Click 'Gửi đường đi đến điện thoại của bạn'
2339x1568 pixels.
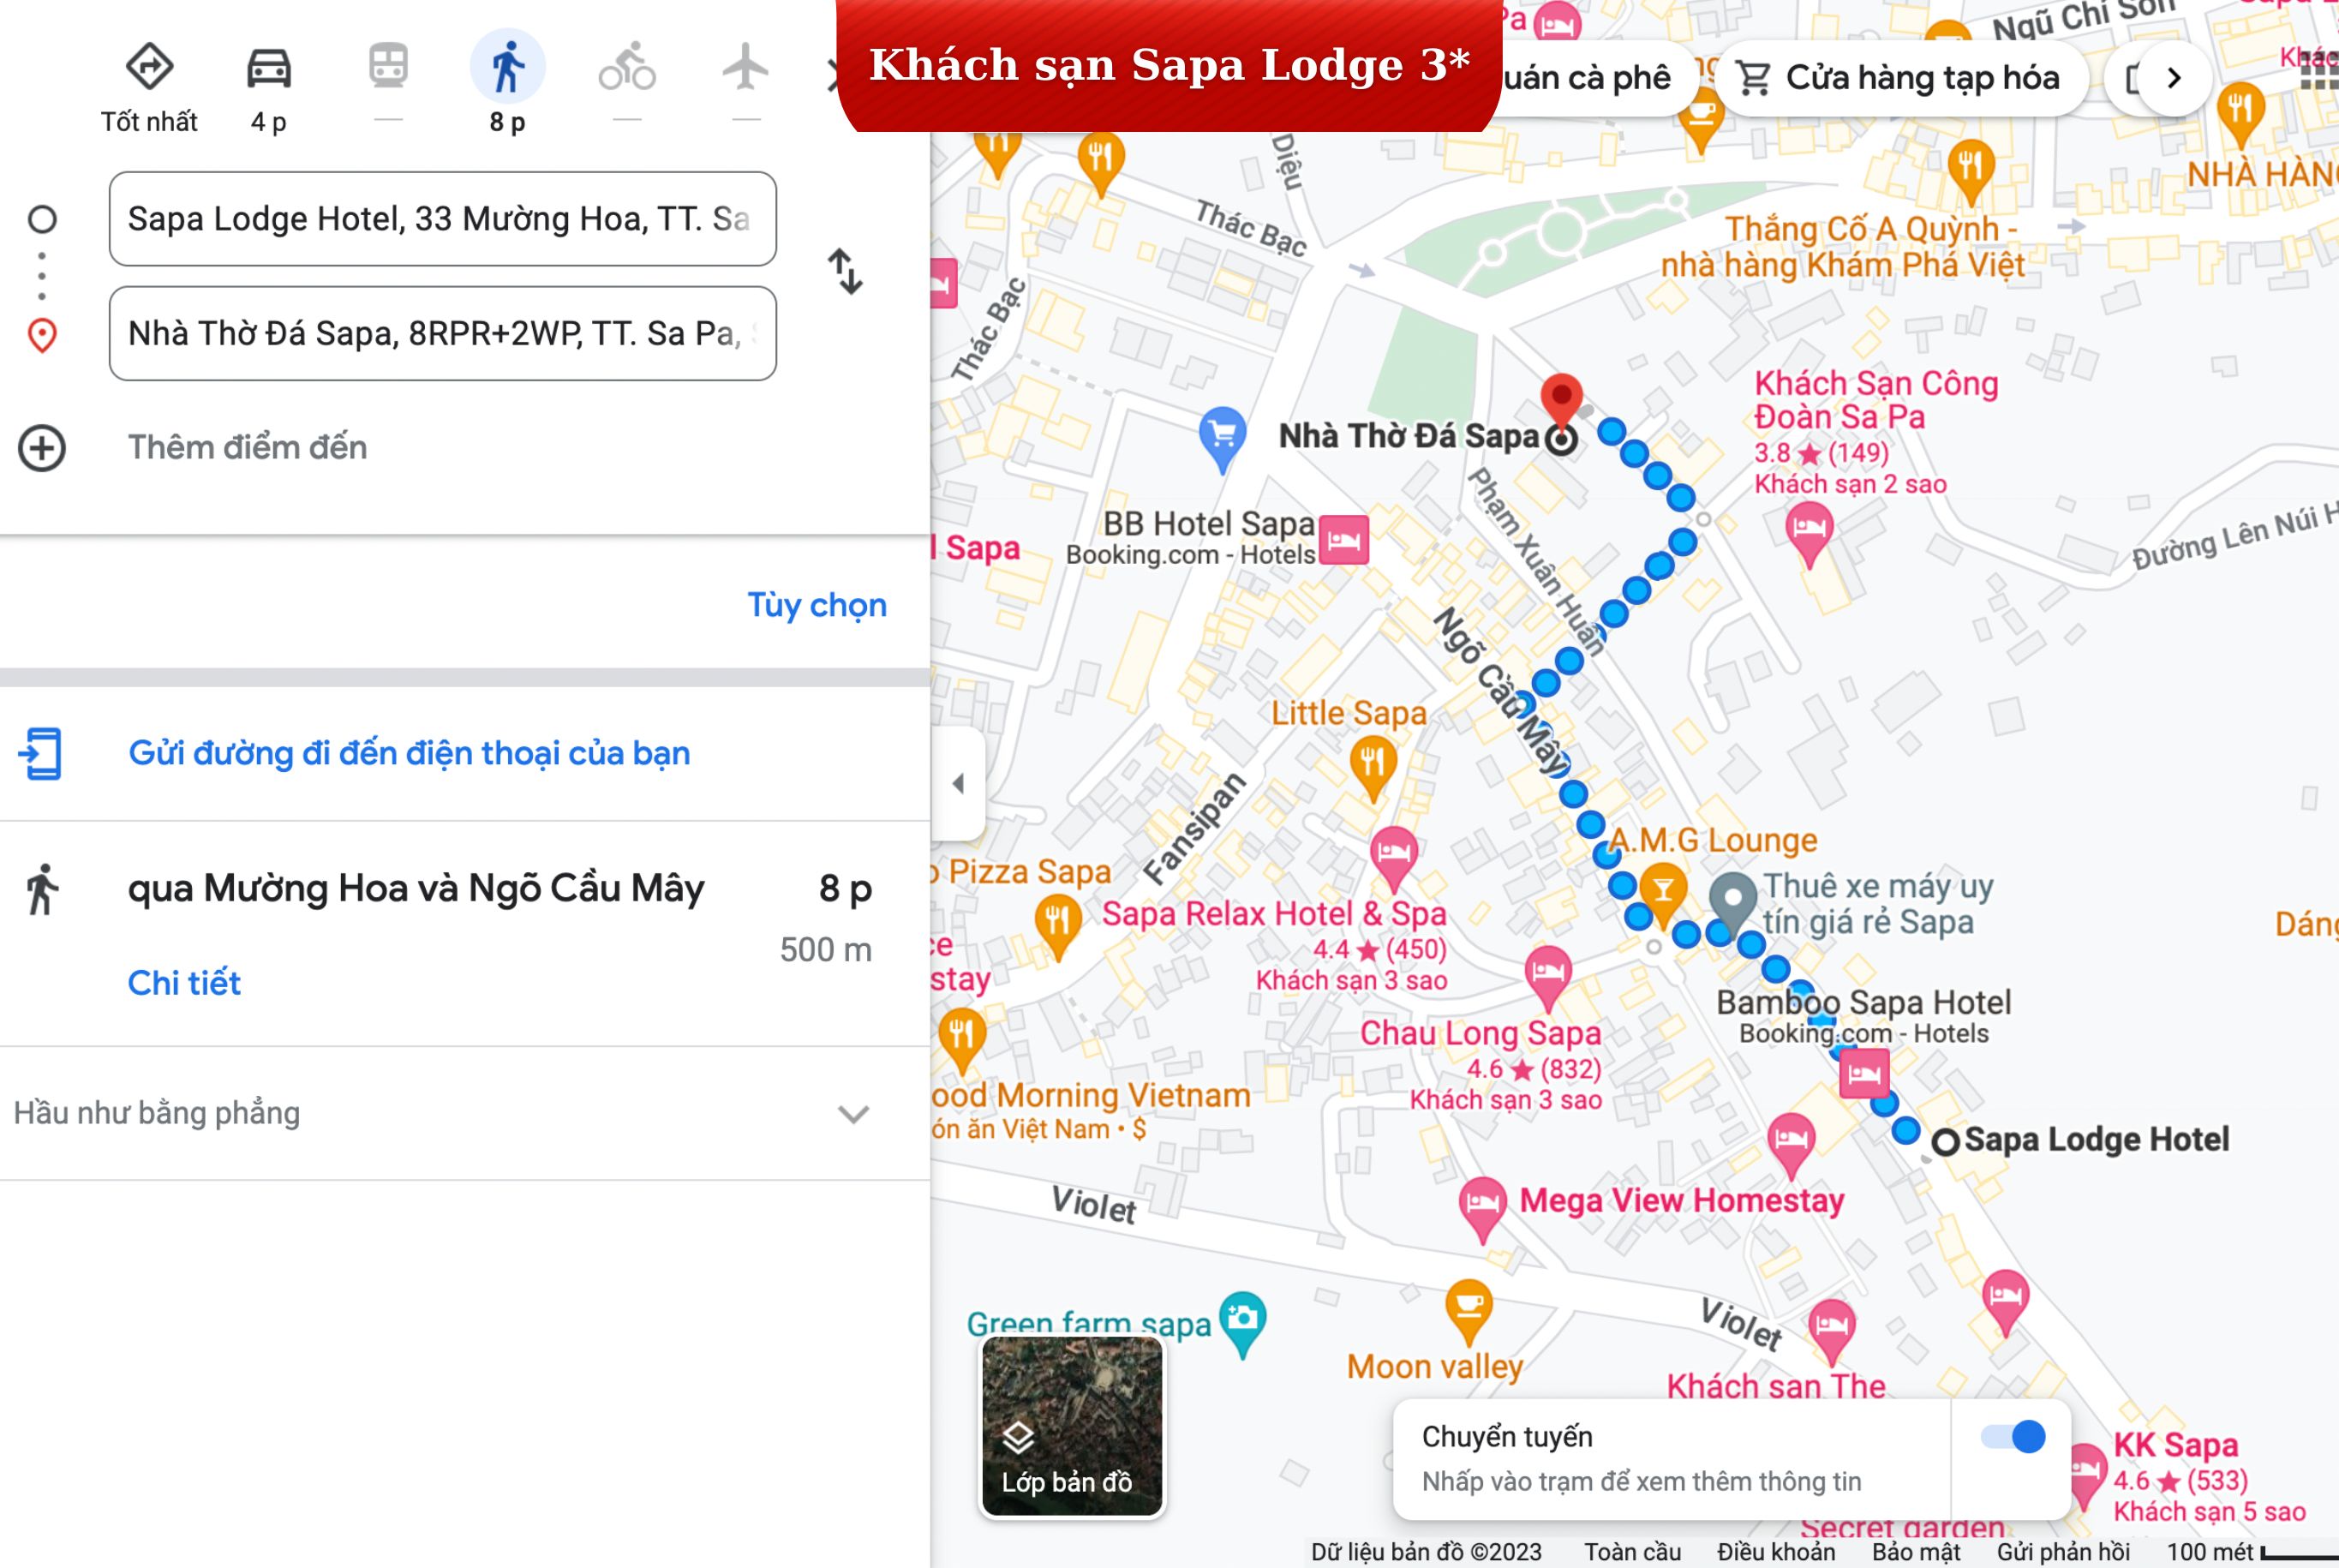409,753
